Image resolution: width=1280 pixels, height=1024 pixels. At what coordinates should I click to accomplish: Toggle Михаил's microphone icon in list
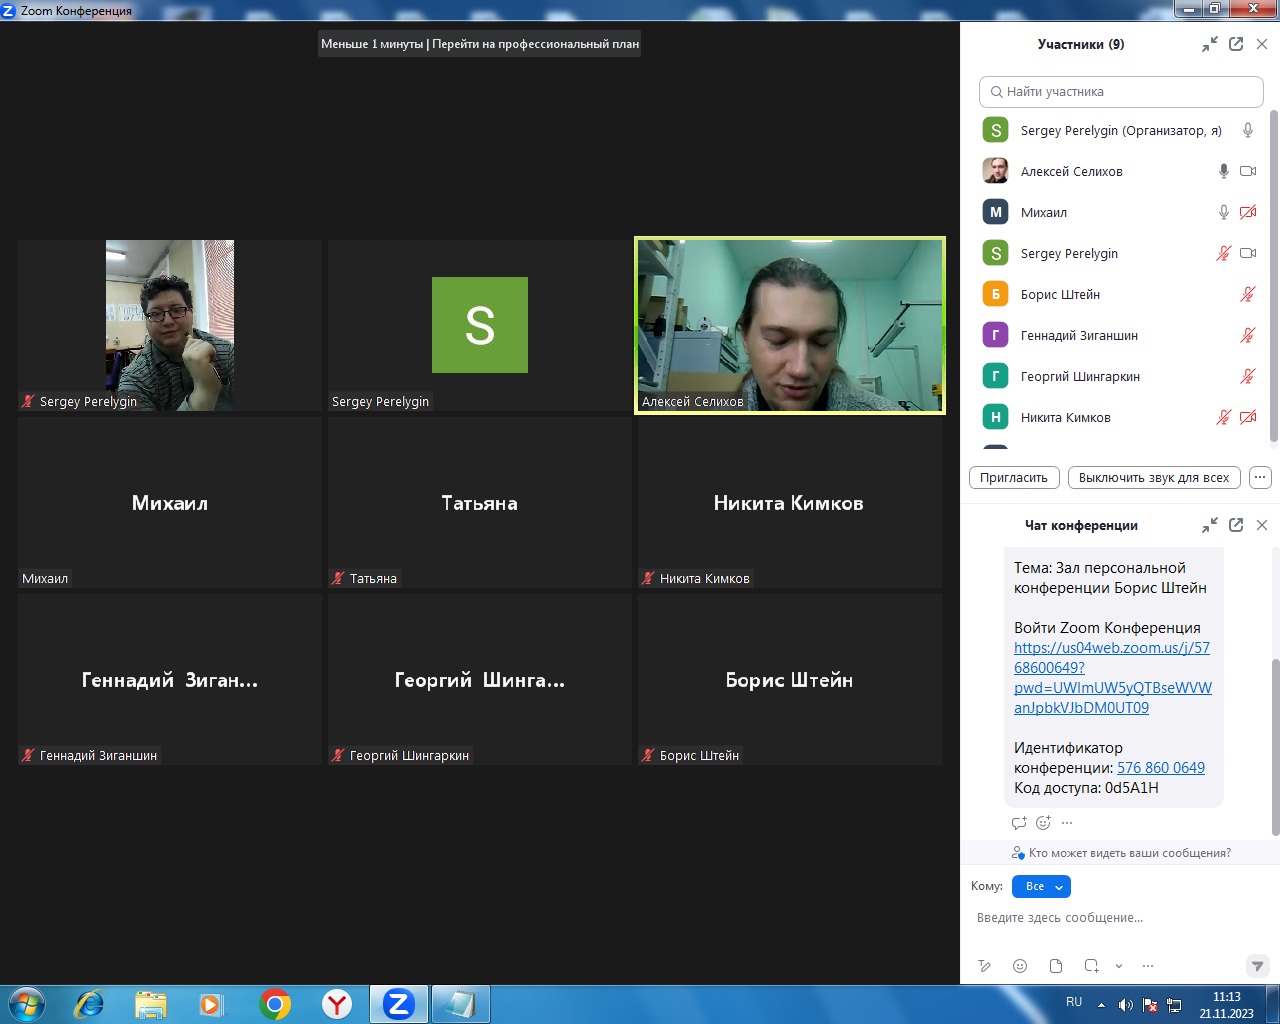coord(1223,212)
